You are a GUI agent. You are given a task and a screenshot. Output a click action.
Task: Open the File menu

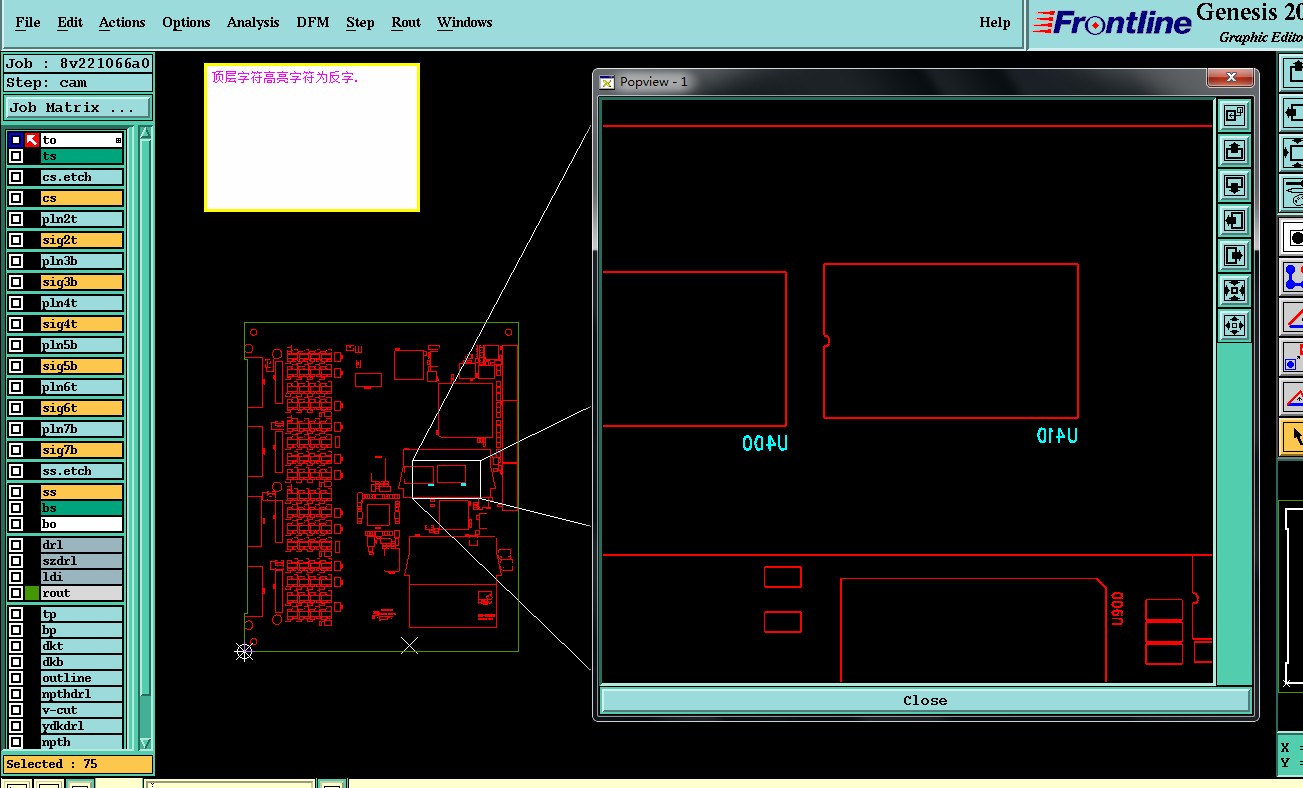tap(28, 22)
